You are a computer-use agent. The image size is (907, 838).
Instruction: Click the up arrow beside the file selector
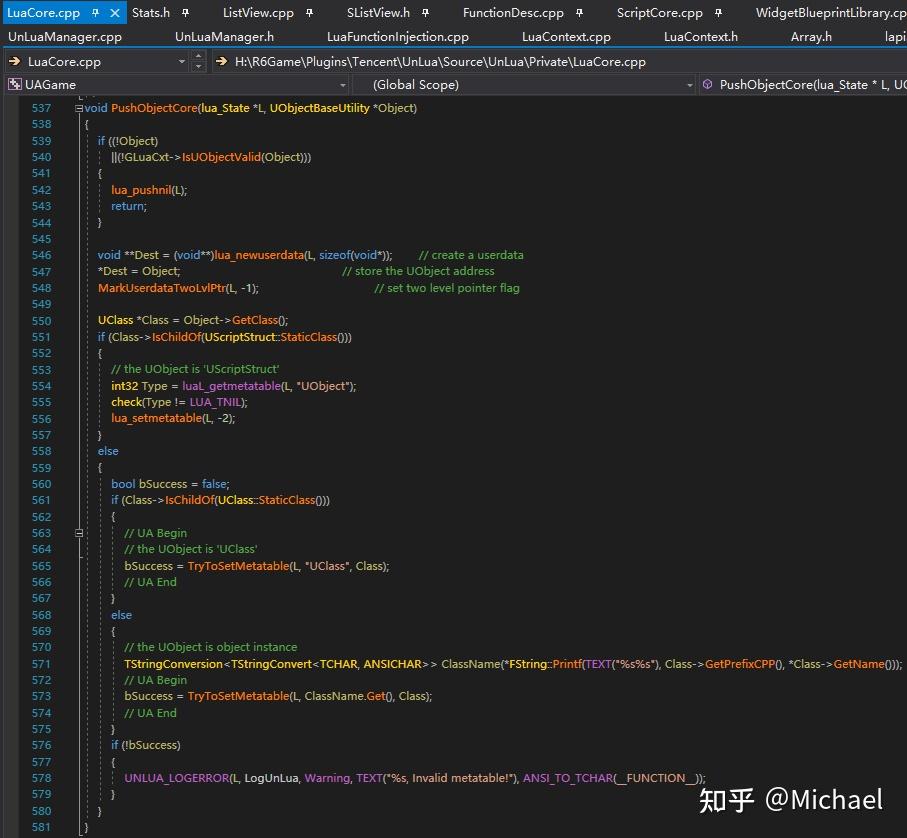tap(198, 57)
